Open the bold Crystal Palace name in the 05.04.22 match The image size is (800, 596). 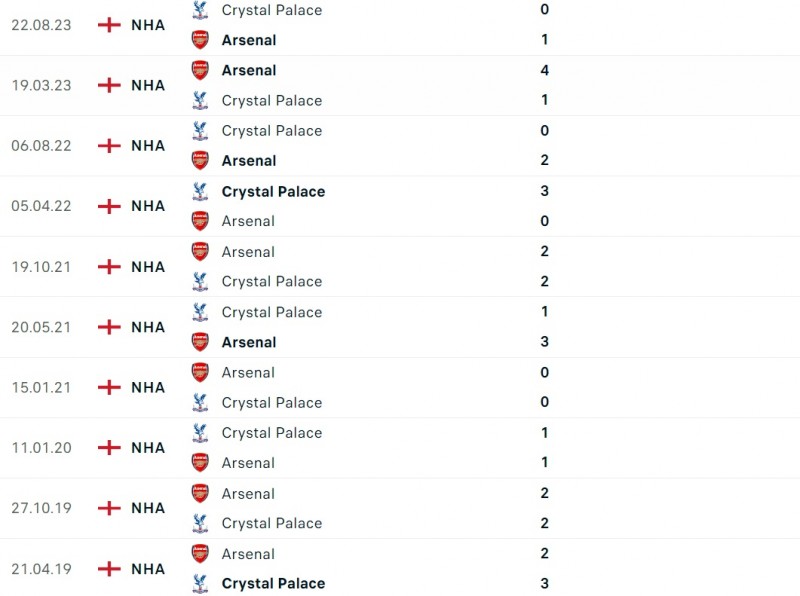(x=273, y=191)
